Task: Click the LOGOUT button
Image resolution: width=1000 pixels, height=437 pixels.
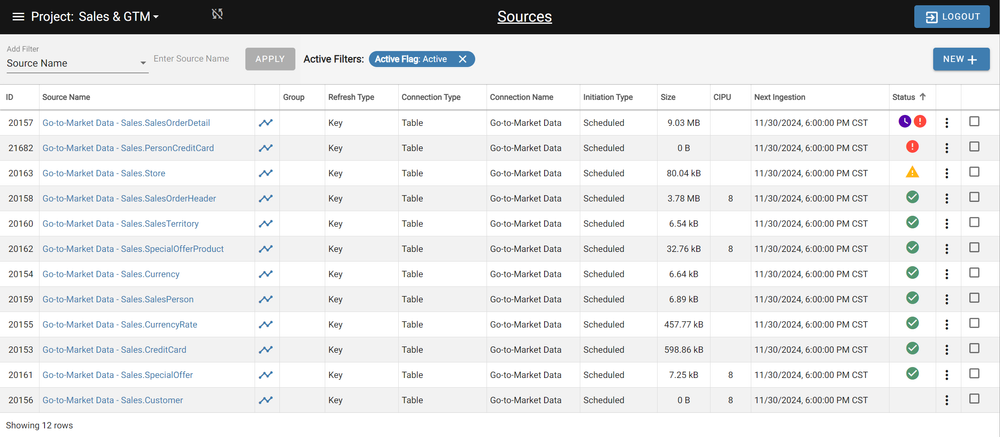Action: (952, 17)
